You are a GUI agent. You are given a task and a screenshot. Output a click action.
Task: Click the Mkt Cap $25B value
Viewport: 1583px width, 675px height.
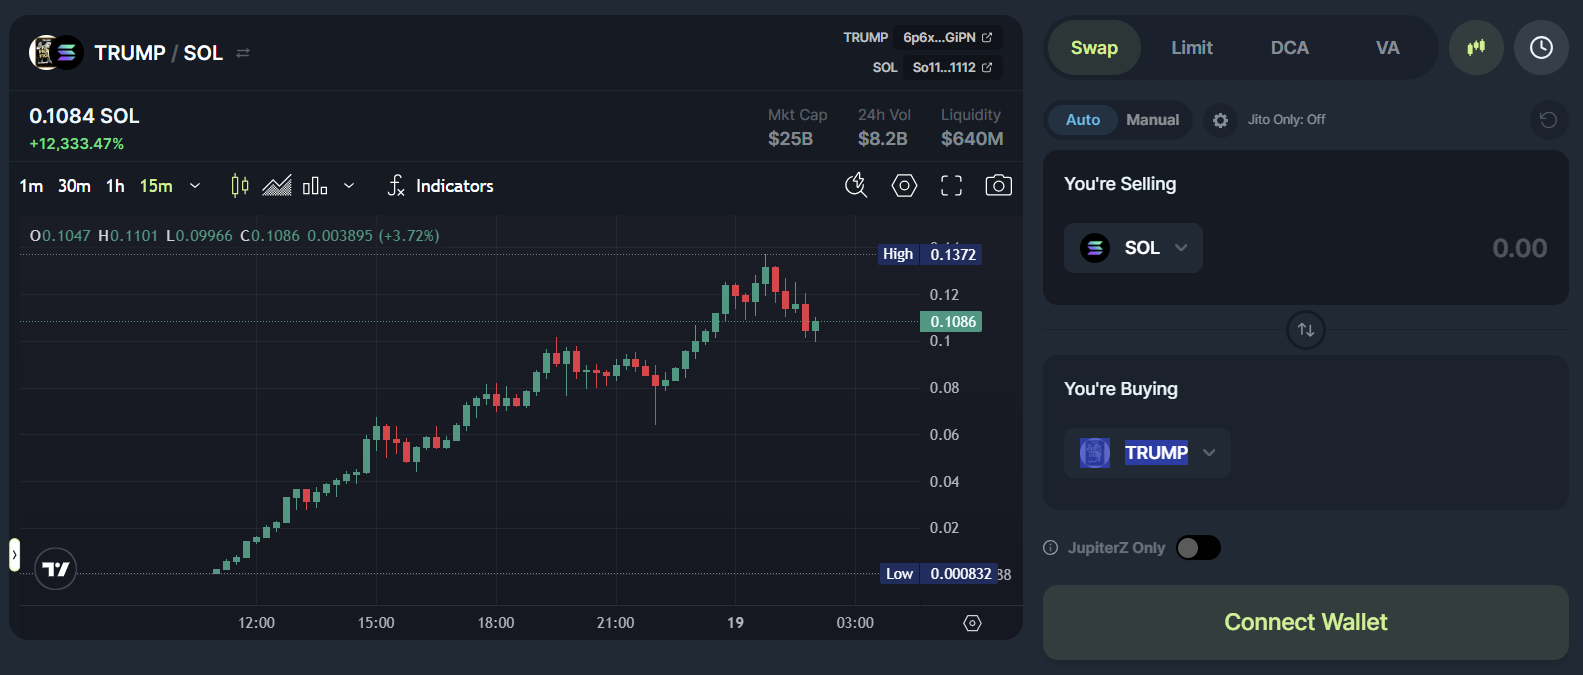(790, 139)
